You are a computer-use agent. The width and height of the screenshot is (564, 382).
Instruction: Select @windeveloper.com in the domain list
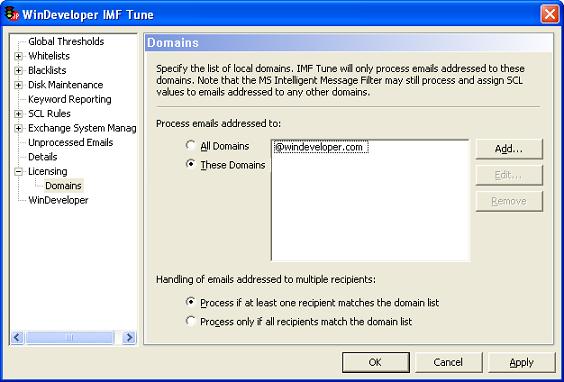(321, 147)
